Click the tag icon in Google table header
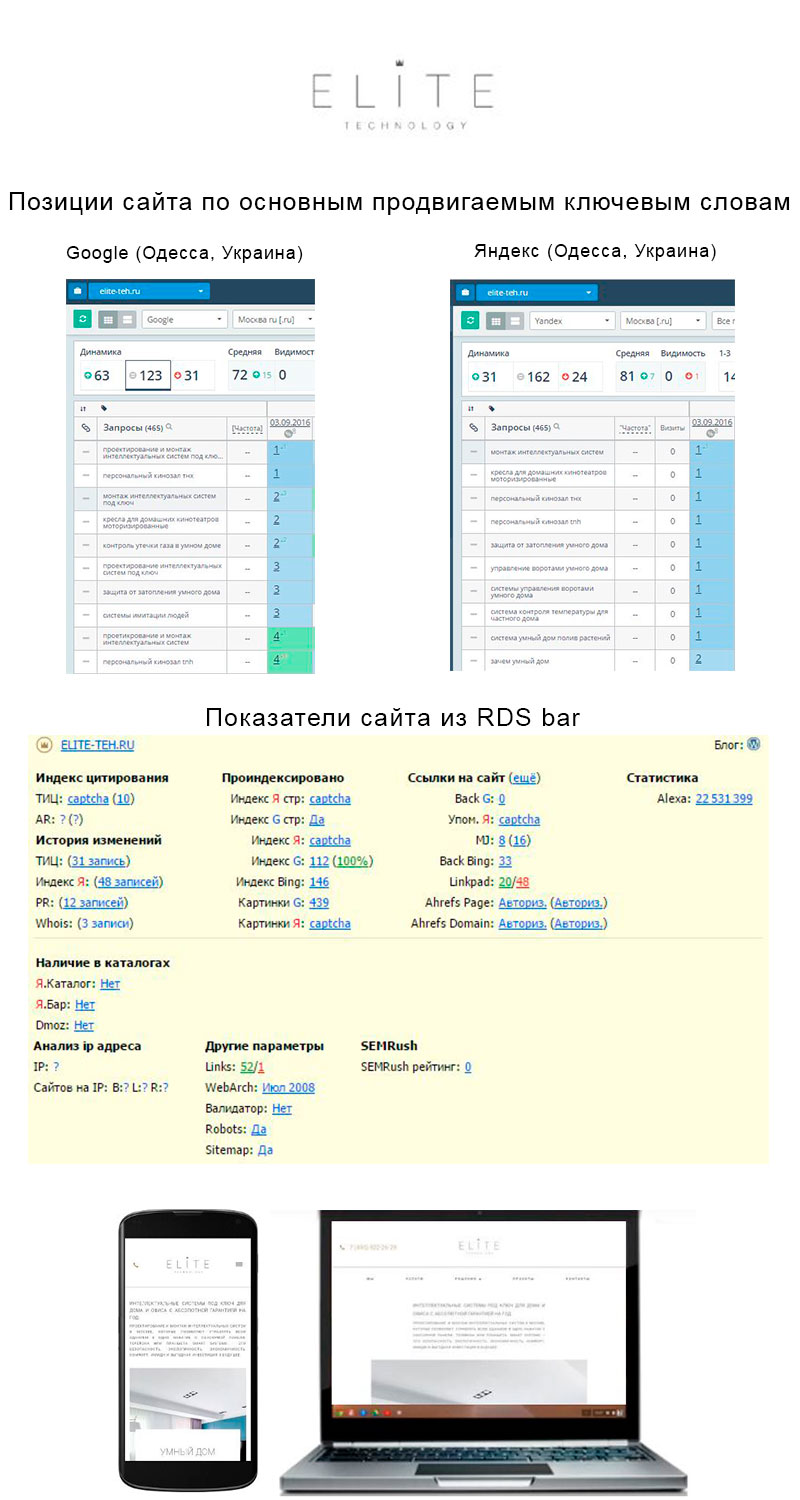 (x=103, y=408)
